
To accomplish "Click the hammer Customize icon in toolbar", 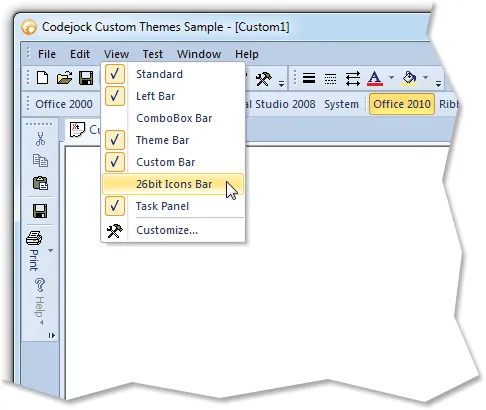I will (x=263, y=79).
